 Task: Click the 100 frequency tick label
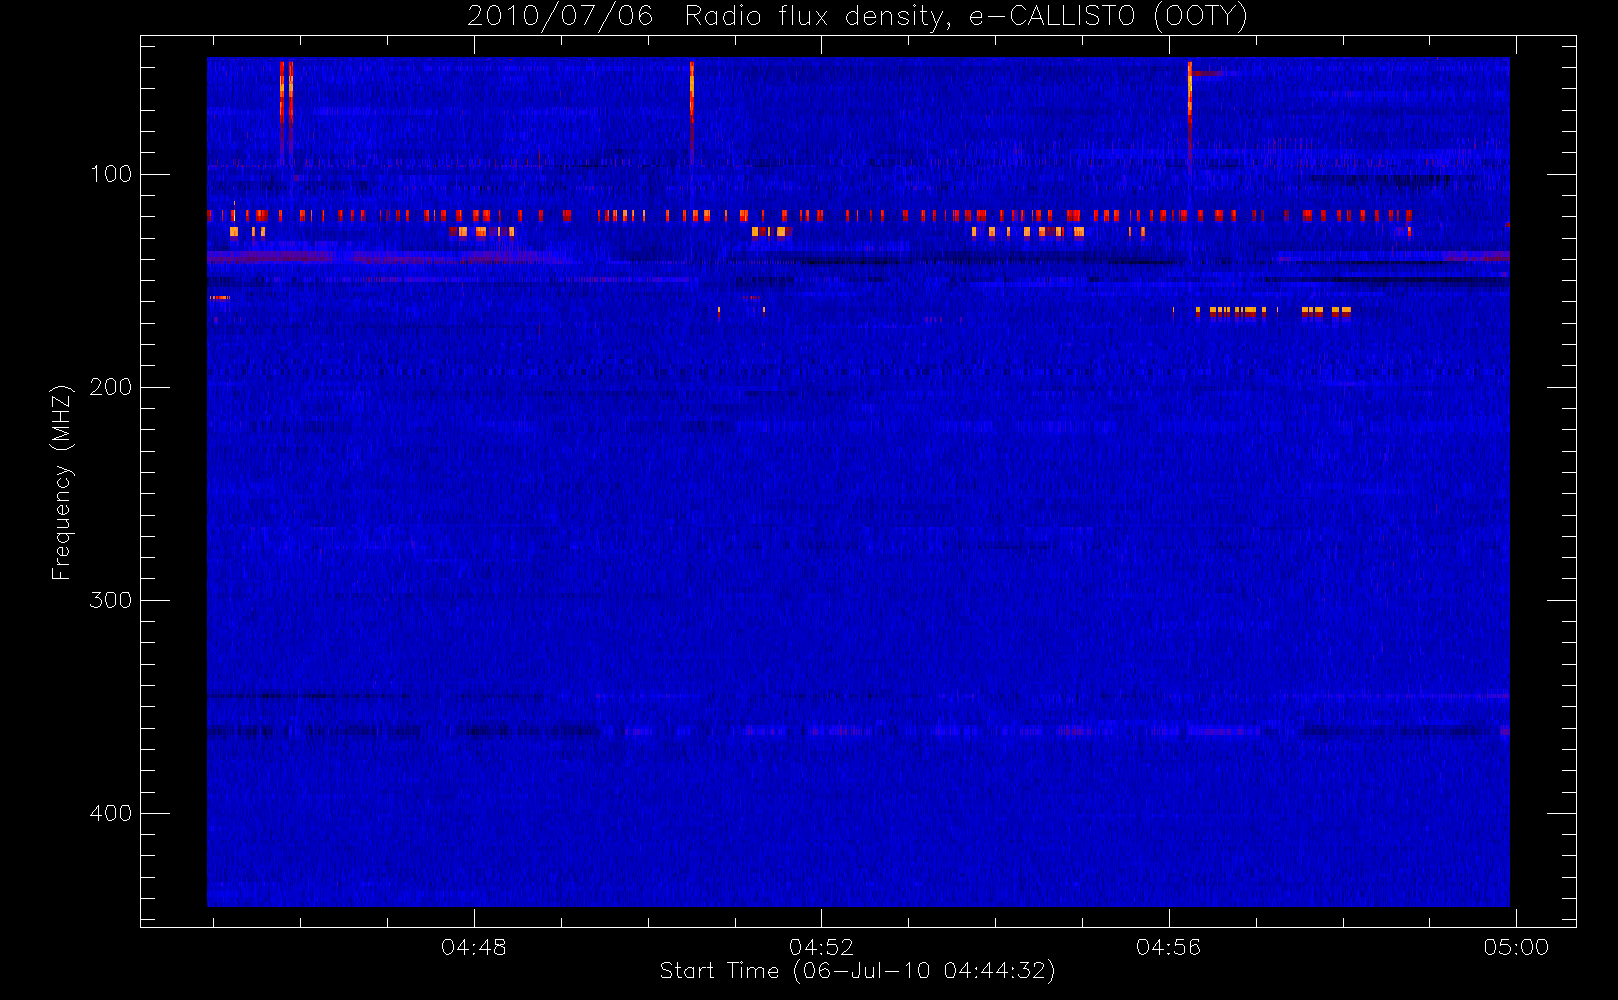point(110,174)
